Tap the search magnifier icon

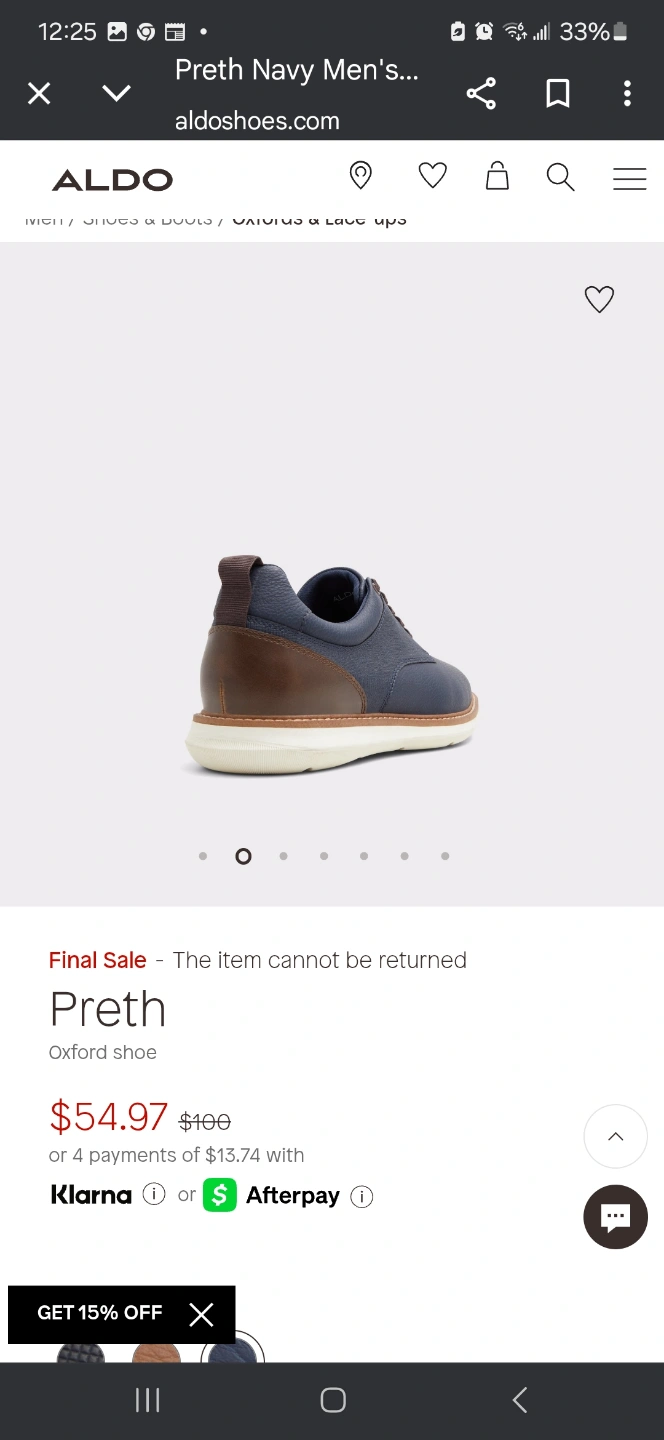click(x=560, y=178)
